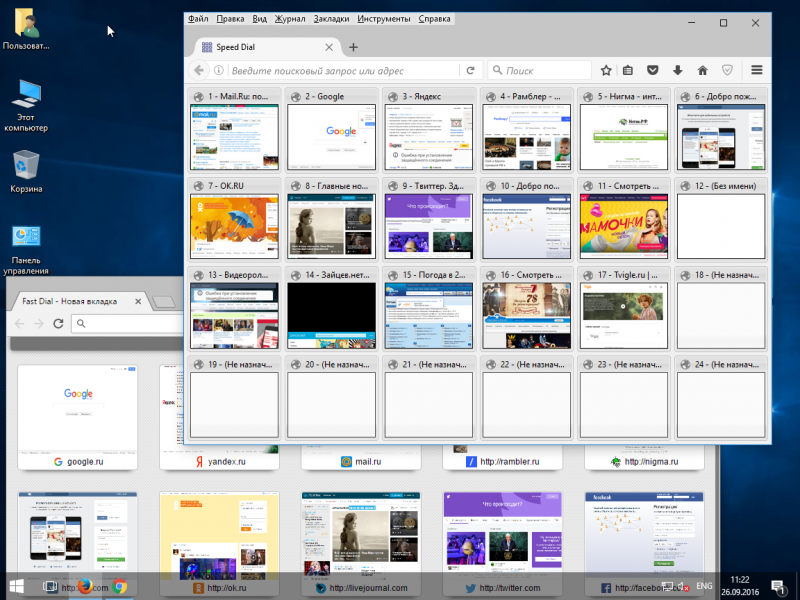Show bookmarks list icon in Firefox toolbar
The width and height of the screenshot is (800, 600).
click(x=628, y=70)
